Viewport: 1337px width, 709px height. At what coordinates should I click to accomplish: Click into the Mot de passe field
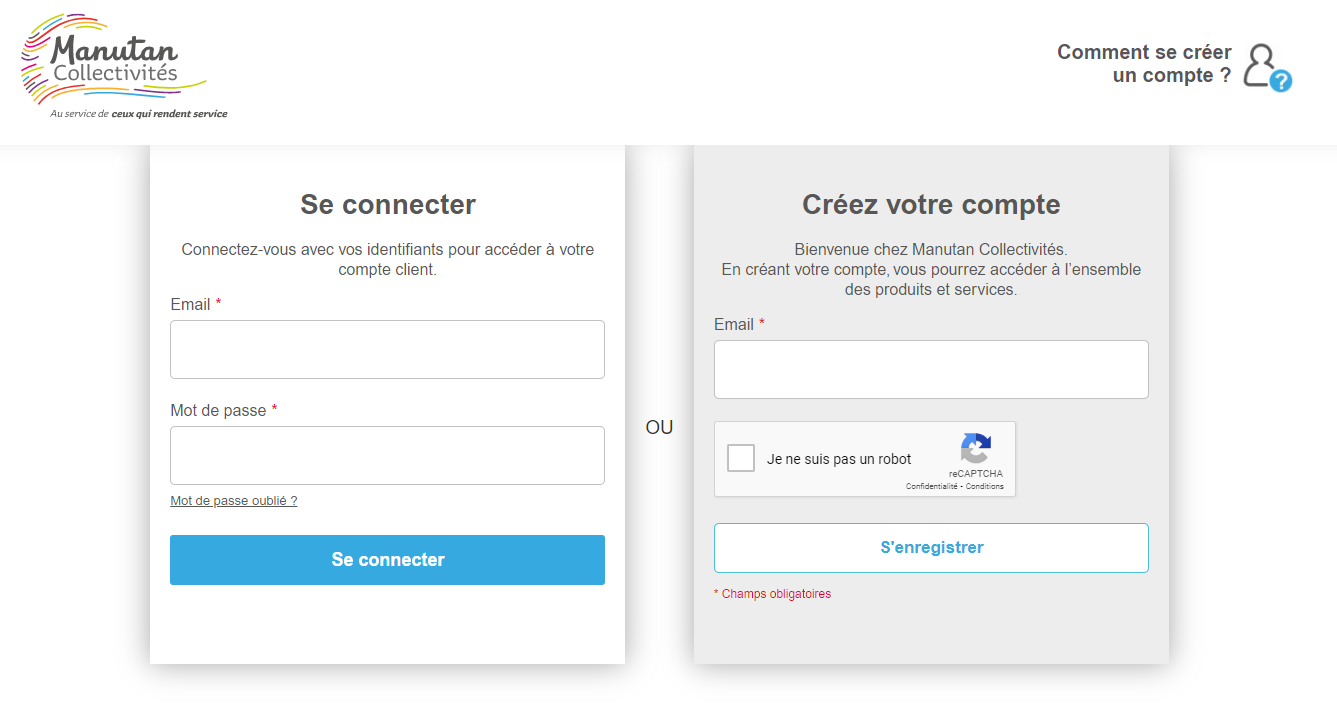[387, 456]
